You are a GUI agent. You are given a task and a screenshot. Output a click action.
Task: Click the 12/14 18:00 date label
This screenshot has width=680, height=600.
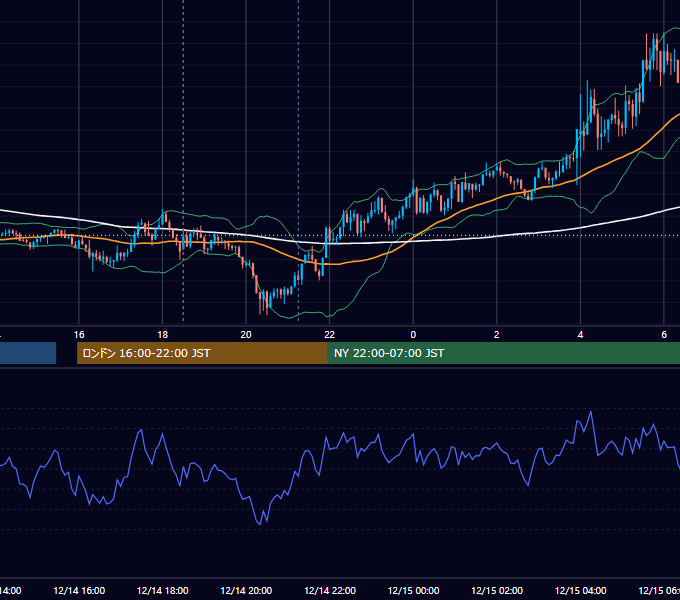pos(163,590)
